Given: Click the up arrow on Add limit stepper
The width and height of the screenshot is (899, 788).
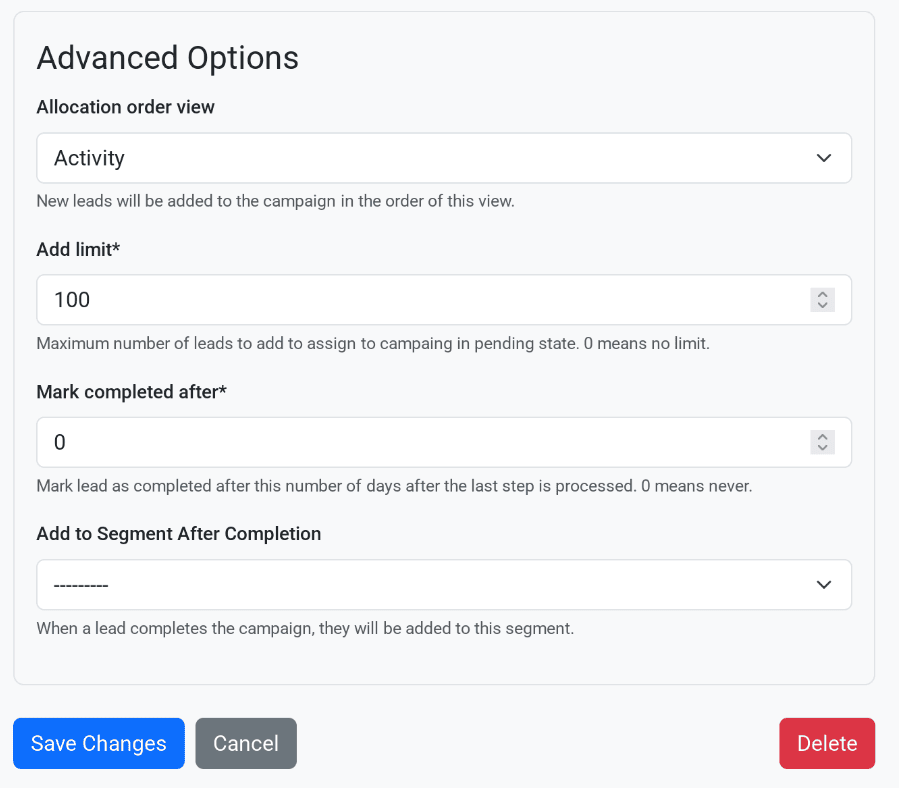Looking at the screenshot, I should pyautogui.click(x=821, y=294).
